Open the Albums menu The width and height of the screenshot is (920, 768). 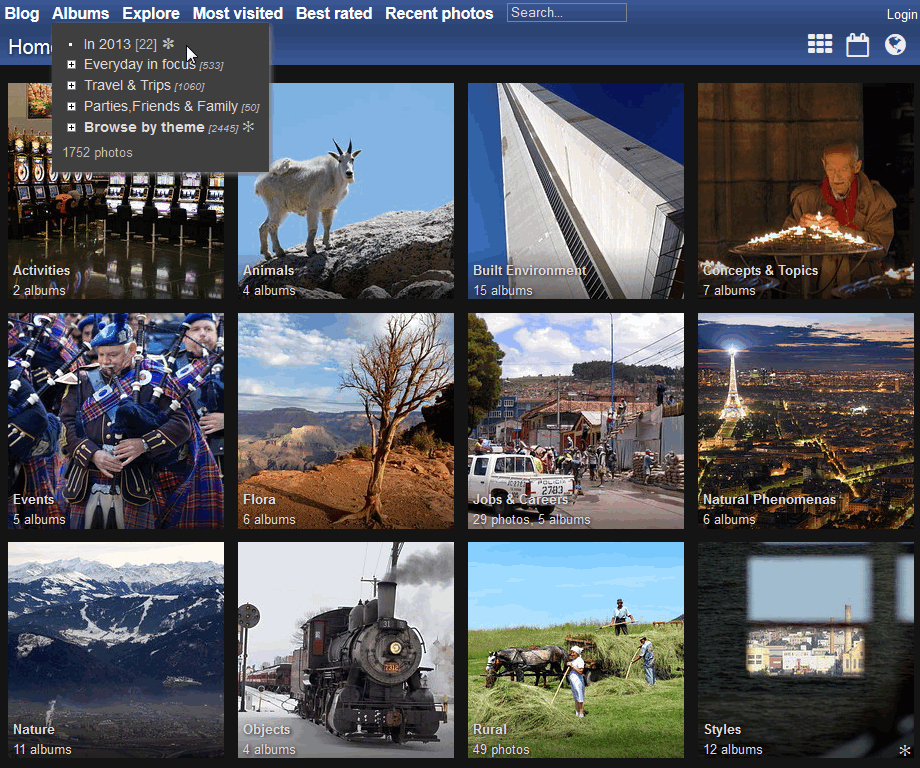81,13
